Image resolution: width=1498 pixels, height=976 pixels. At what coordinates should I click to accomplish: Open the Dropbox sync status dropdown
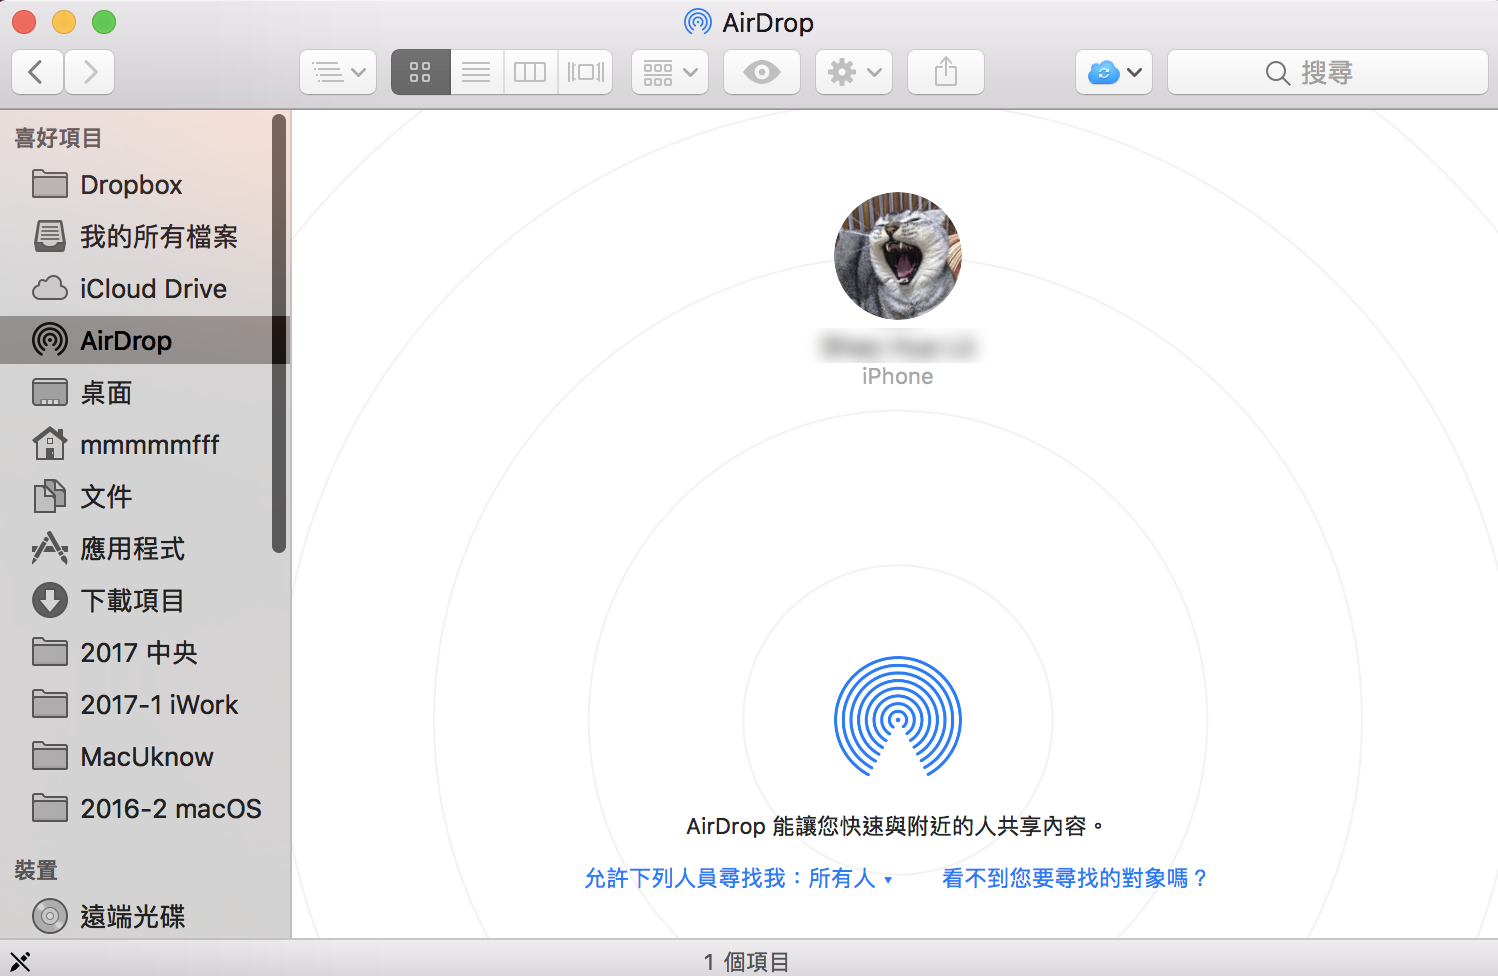(x=1114, y=72)
